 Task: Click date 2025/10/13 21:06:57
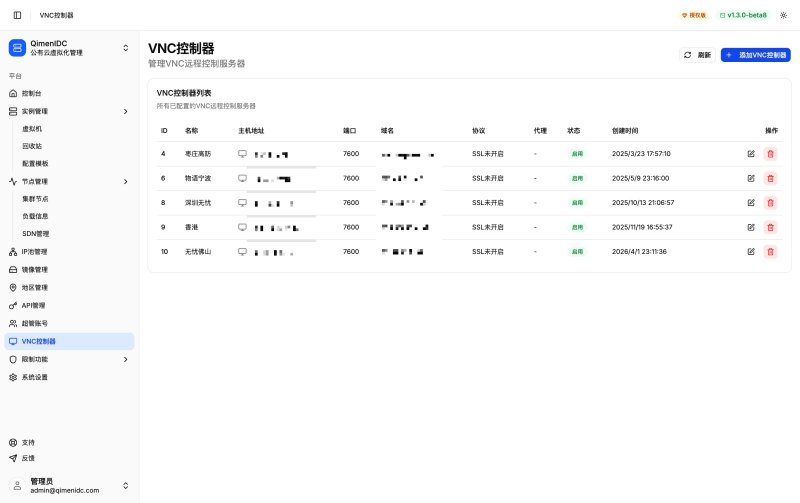643,203
